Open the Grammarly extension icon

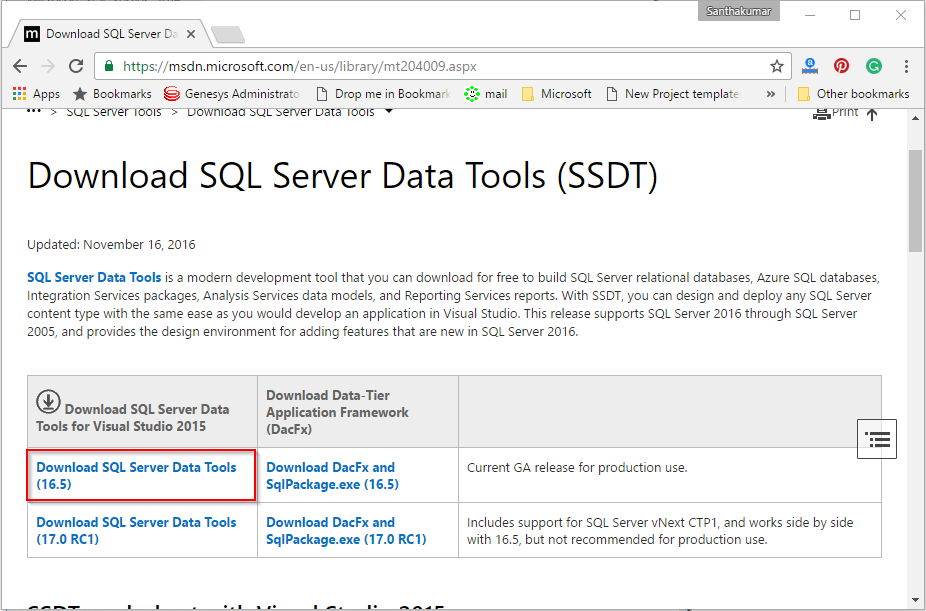point(873,66)
